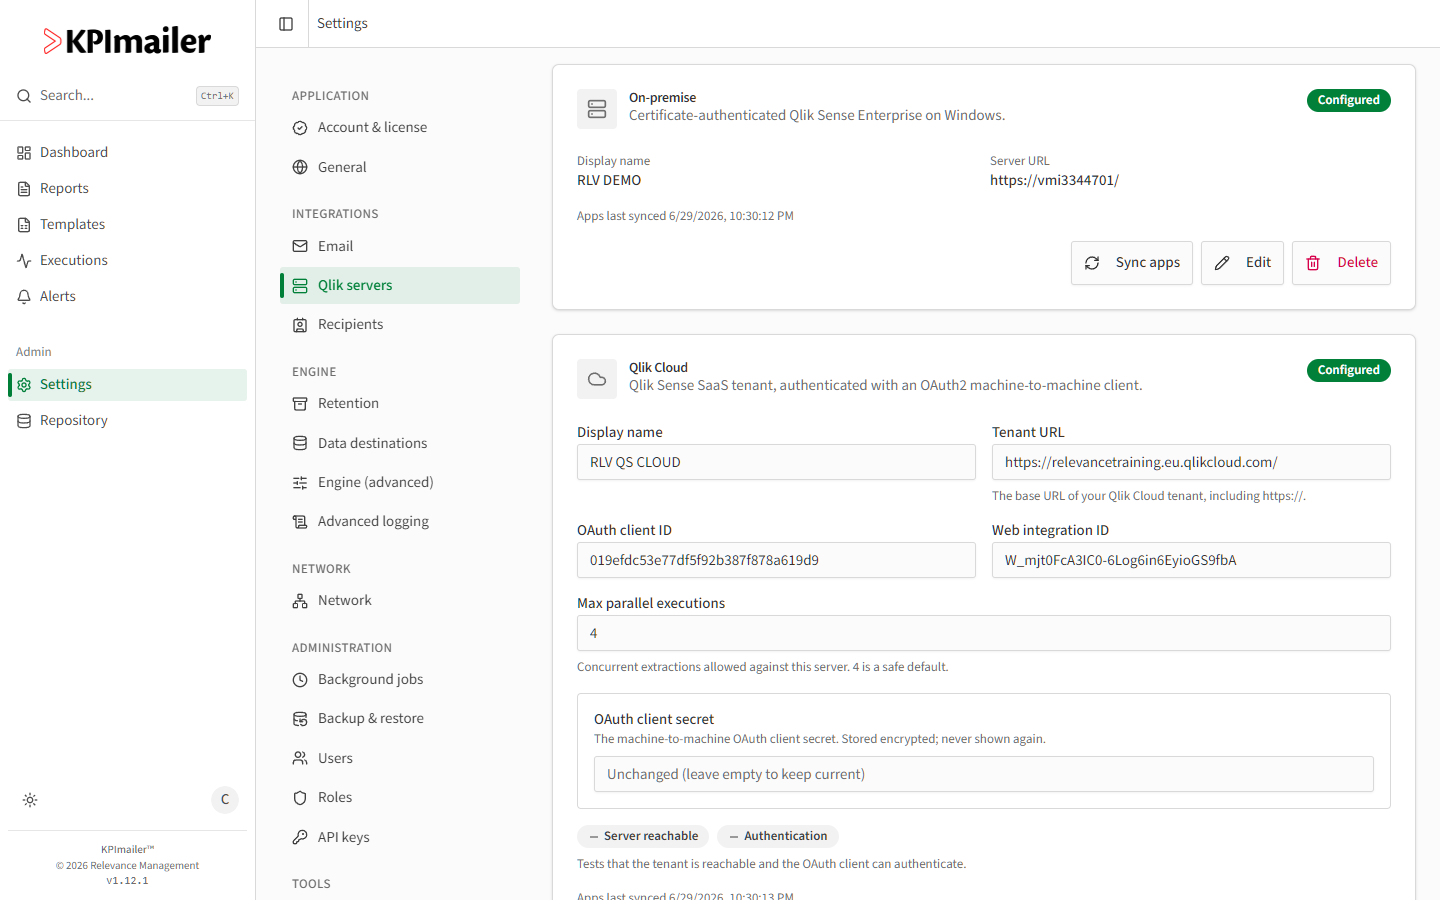
Task: Open Engine (advanced) settings
Action: coord(400,482)
